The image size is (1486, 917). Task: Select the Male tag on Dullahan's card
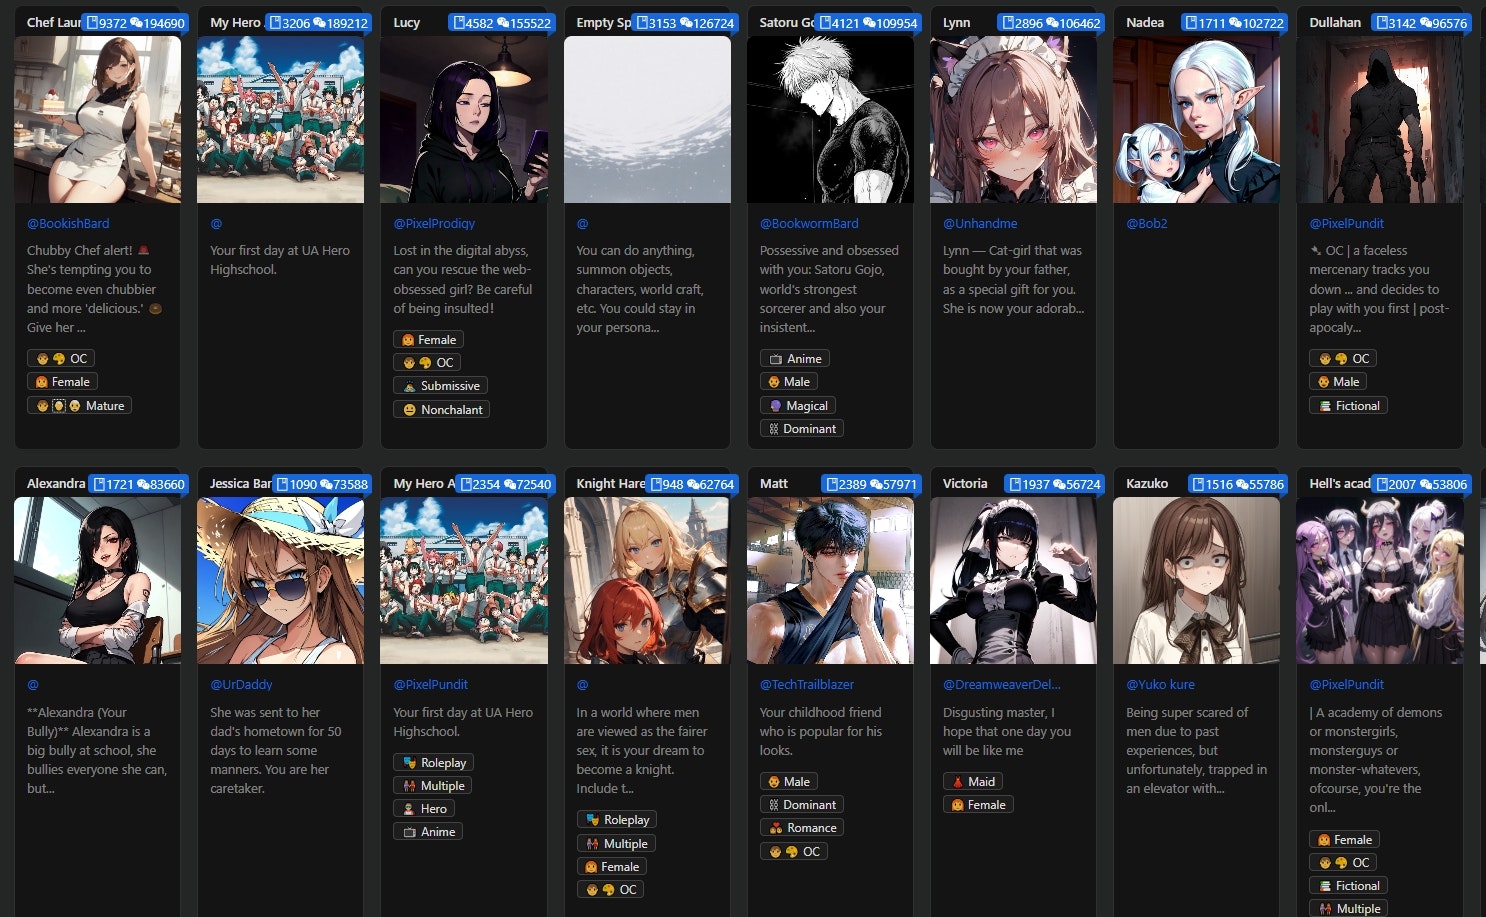(1338, 382)
